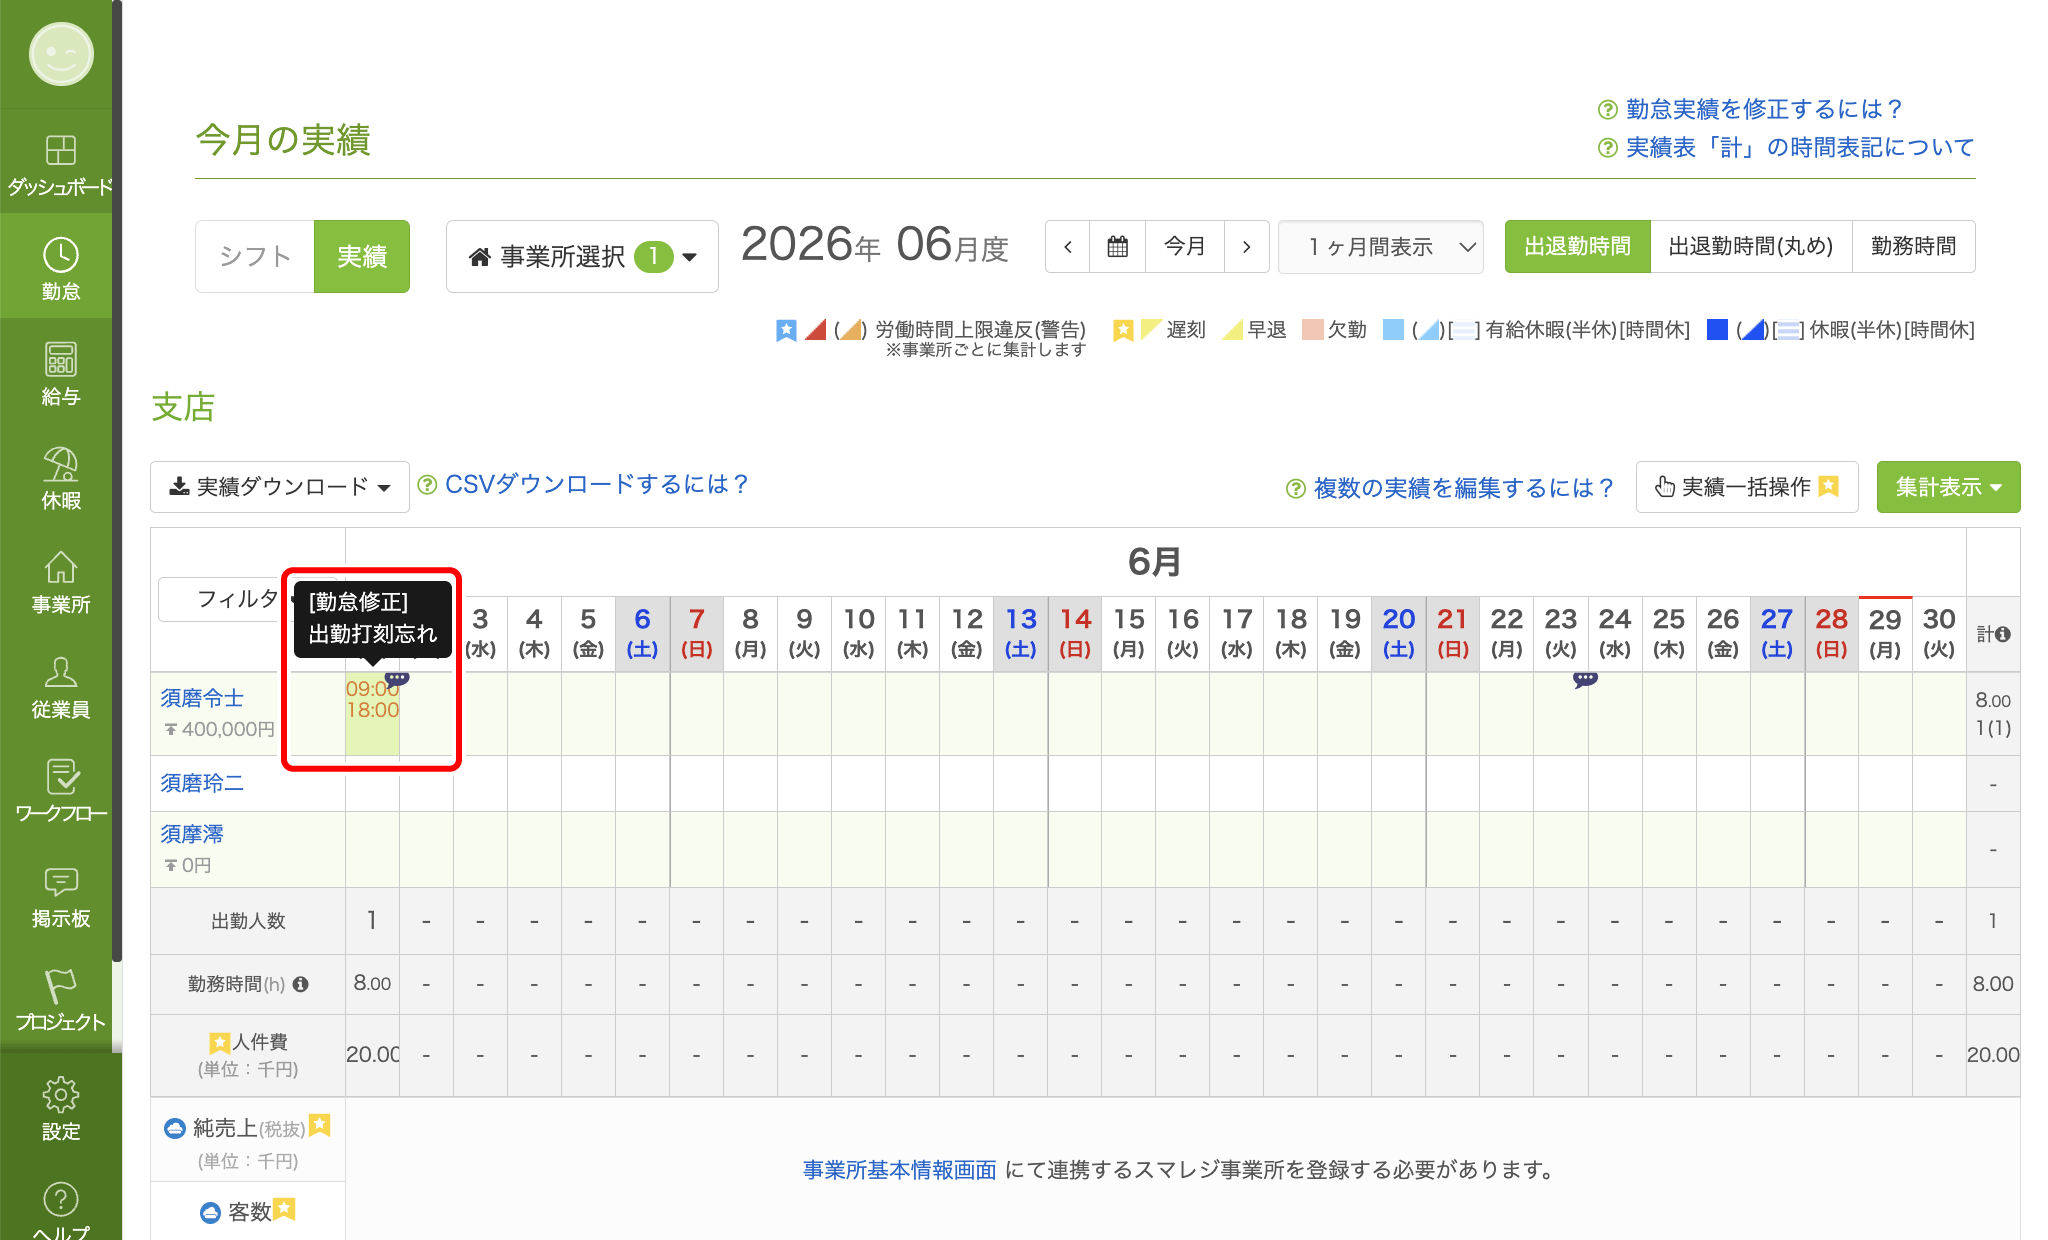This screenshot has width=2048, height=1240.
Task: Click the 8.00 勤務時間 total value
Action: pyautogui.click(x=1993, y=984)
